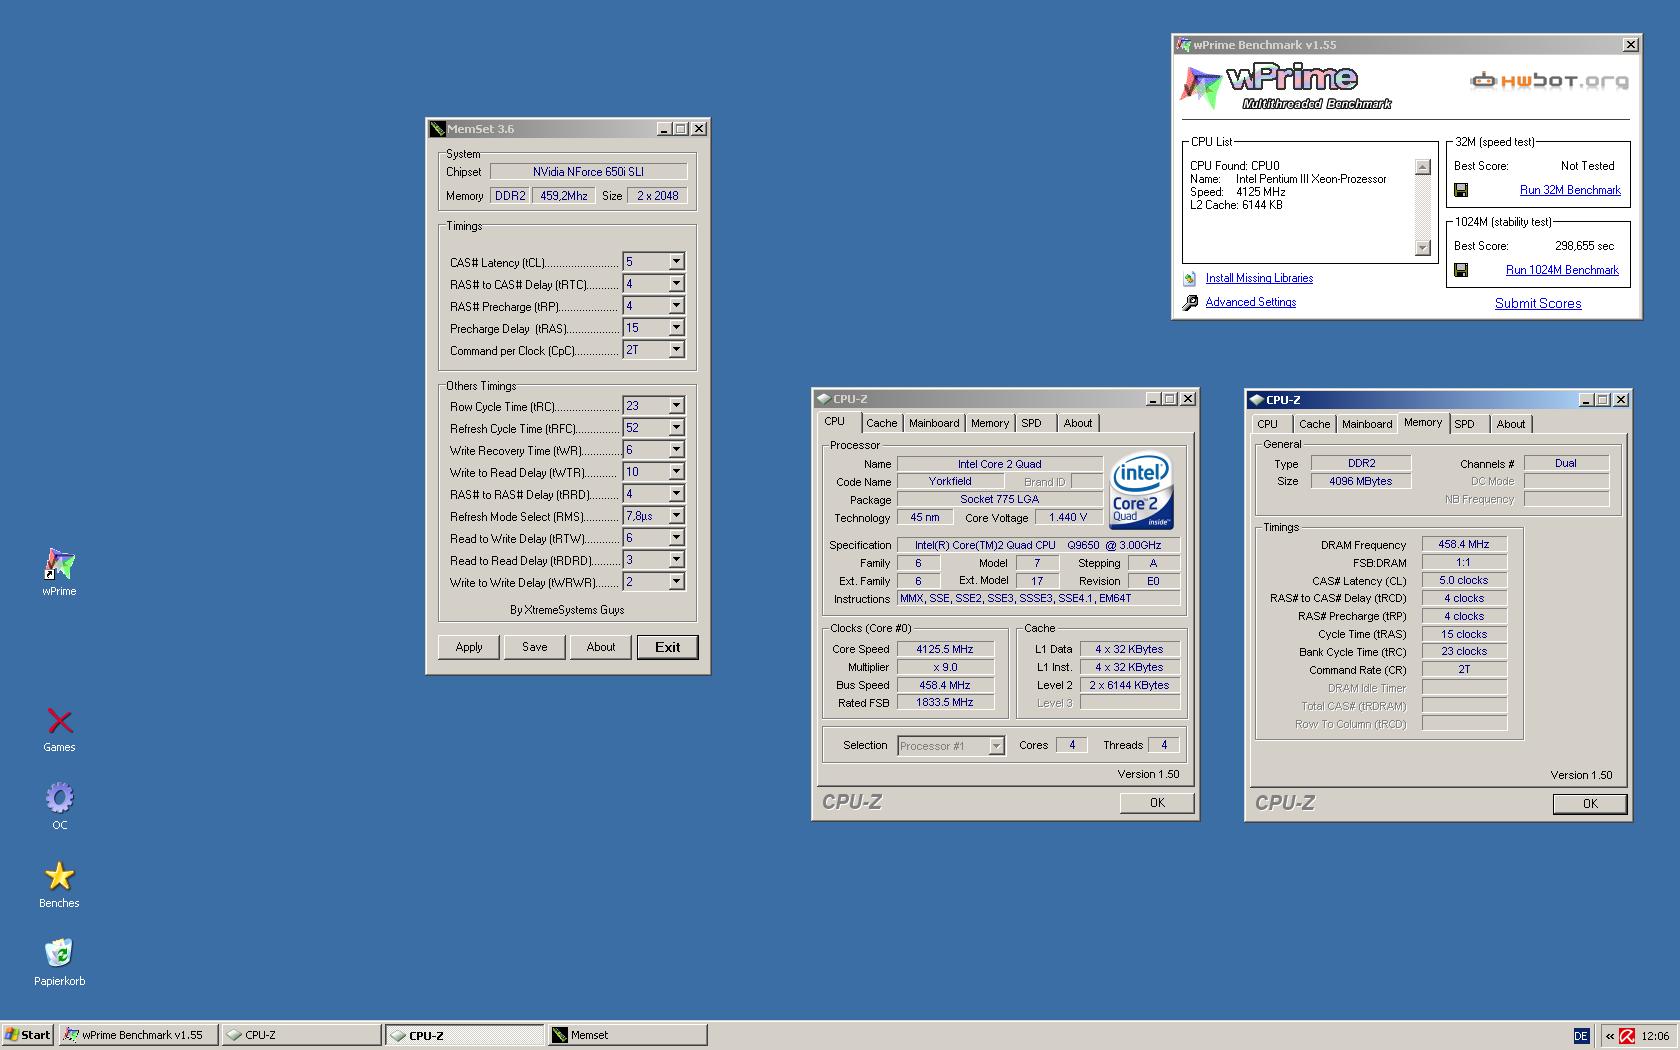The width and height of the screenshot is (1680, 1050).
Task: Click the floppy icon beside Run 32M Benchmark
Action: pos(1461,190)
